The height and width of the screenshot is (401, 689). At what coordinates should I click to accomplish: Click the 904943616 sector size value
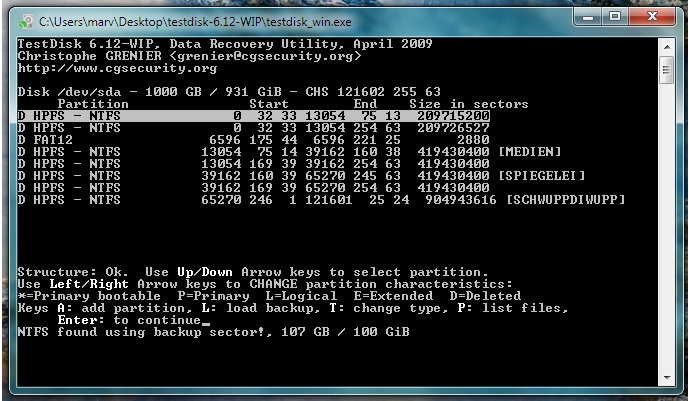(x=461, y=200)
